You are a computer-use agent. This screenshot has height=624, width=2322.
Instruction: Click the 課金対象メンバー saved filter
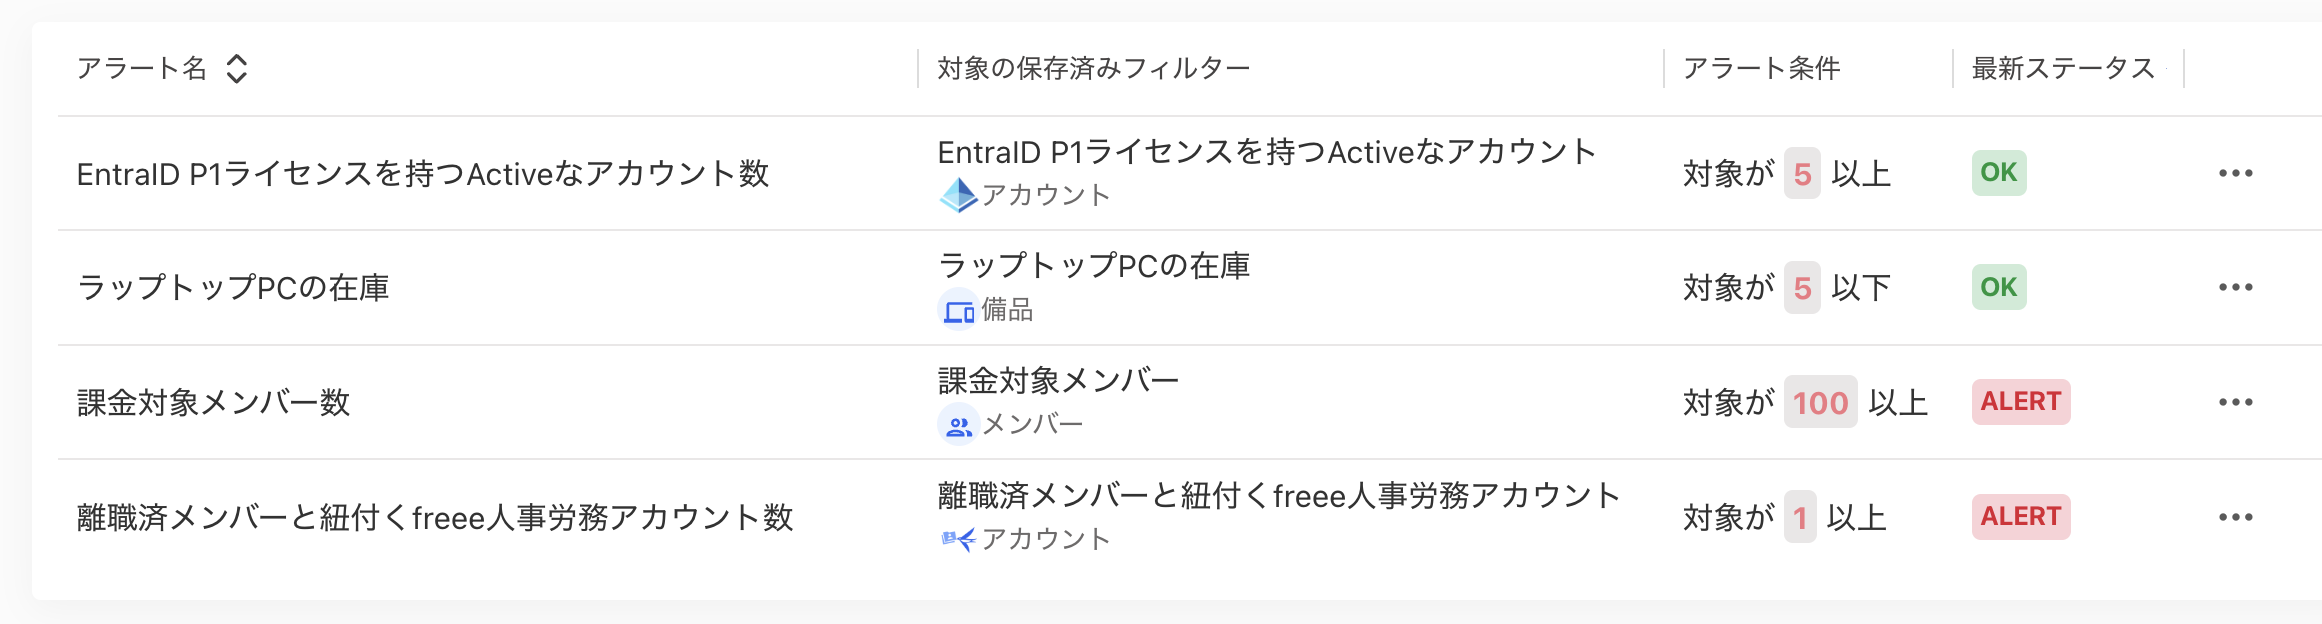tap(1058, 381)
